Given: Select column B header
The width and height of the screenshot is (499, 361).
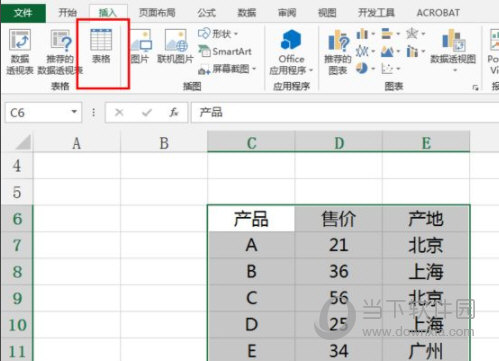Looking at the screenshot, I should pyautogui.click(x=164, y=143).
